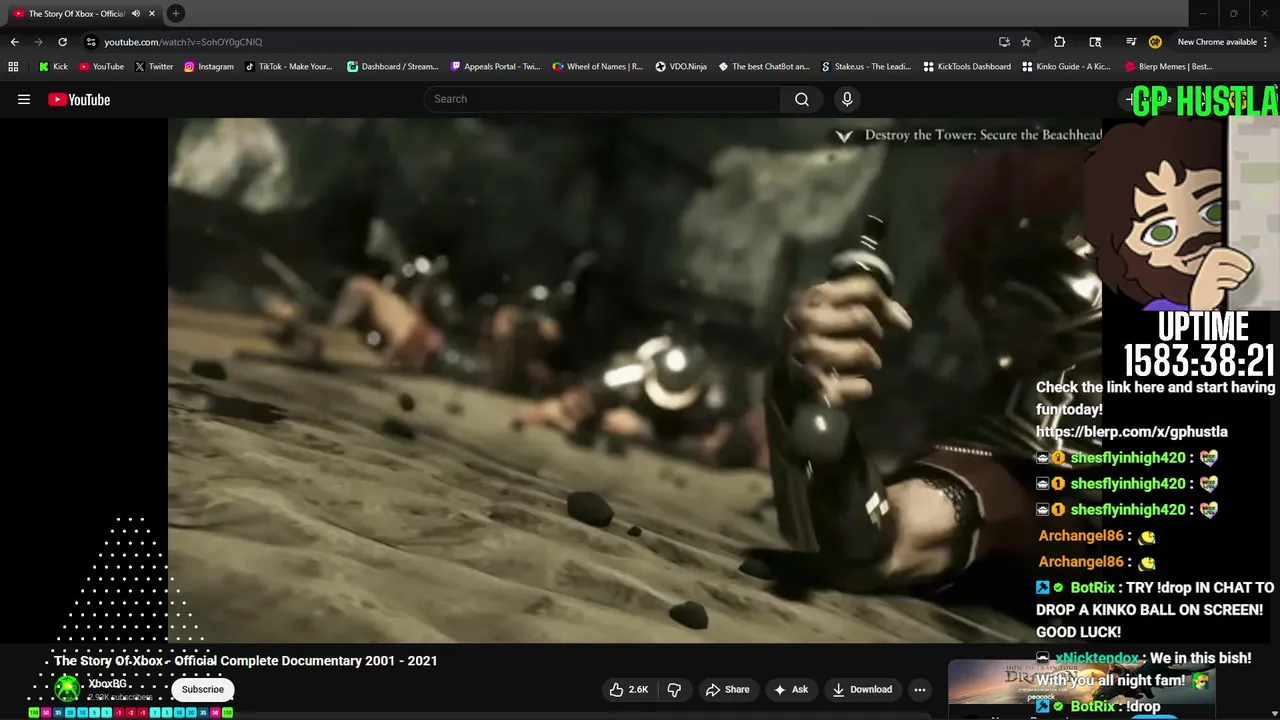Open XboxBG channel avatar
1280x720 pixels.
67,688
